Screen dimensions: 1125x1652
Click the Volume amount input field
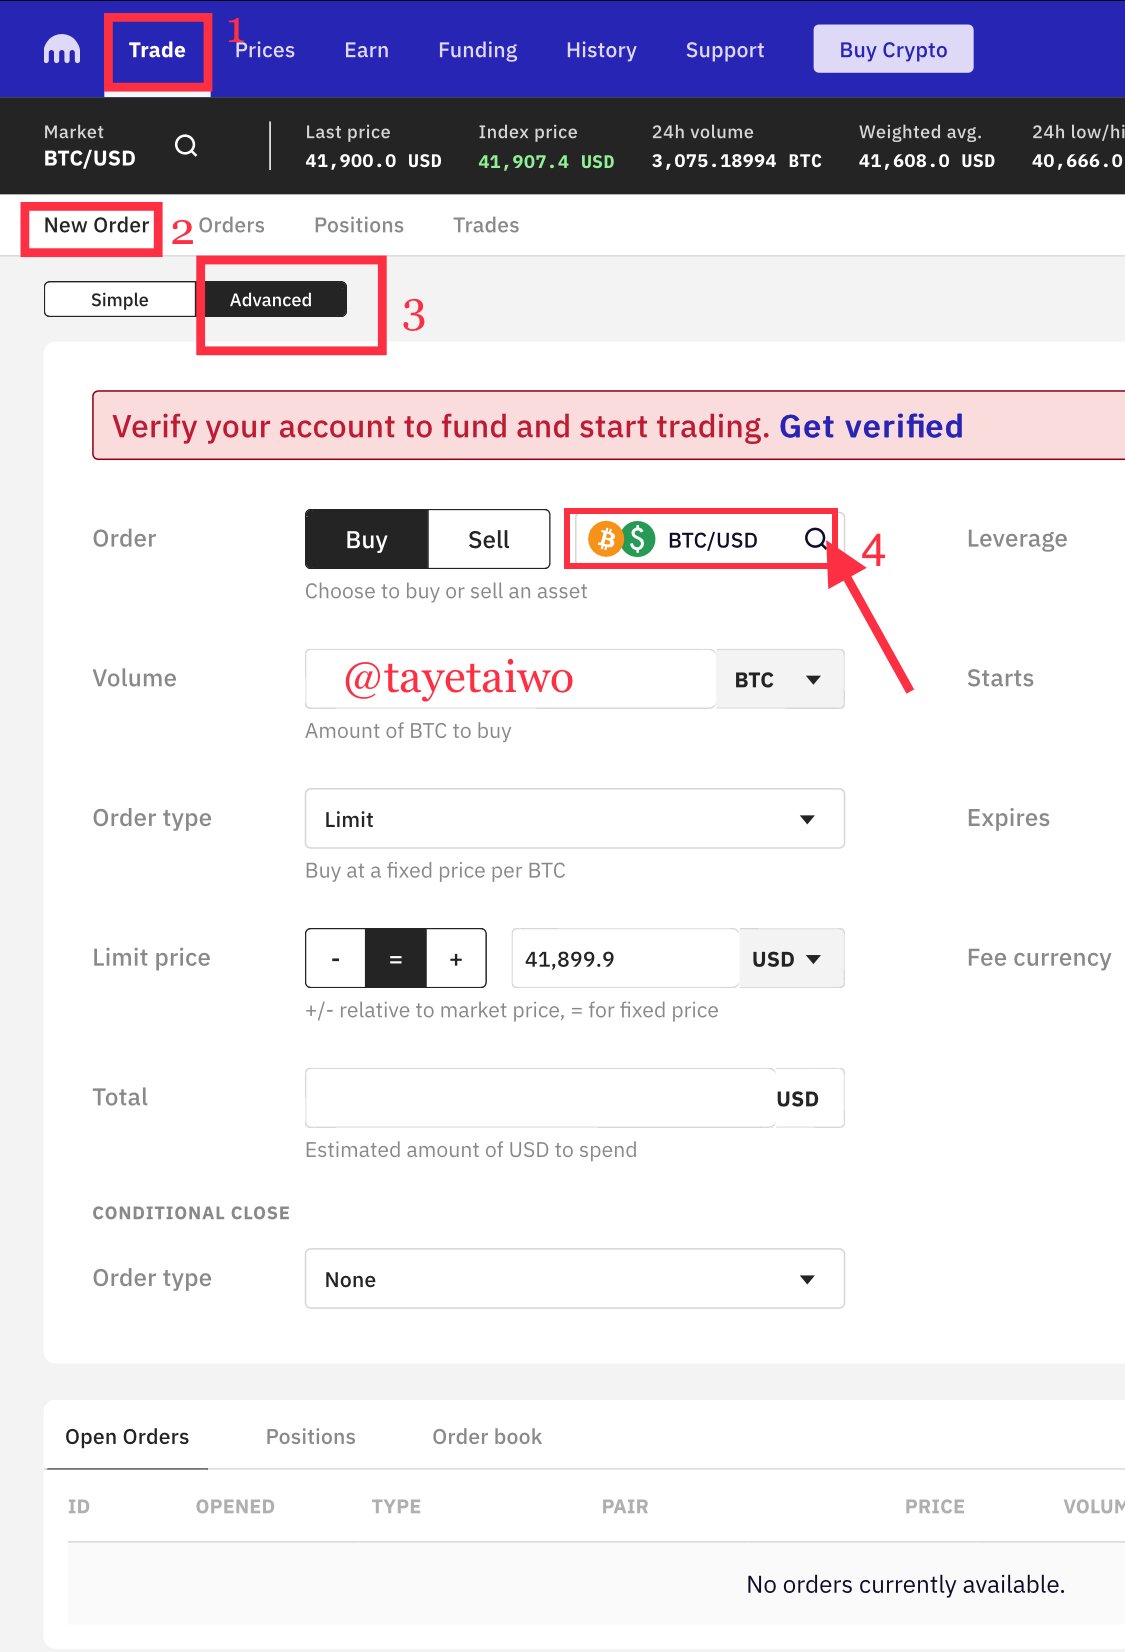click(511, 679)
